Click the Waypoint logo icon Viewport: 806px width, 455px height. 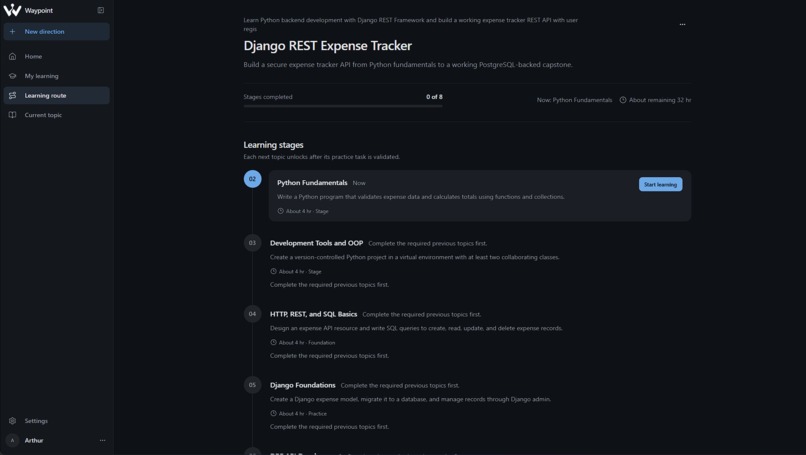pos(12,10)
